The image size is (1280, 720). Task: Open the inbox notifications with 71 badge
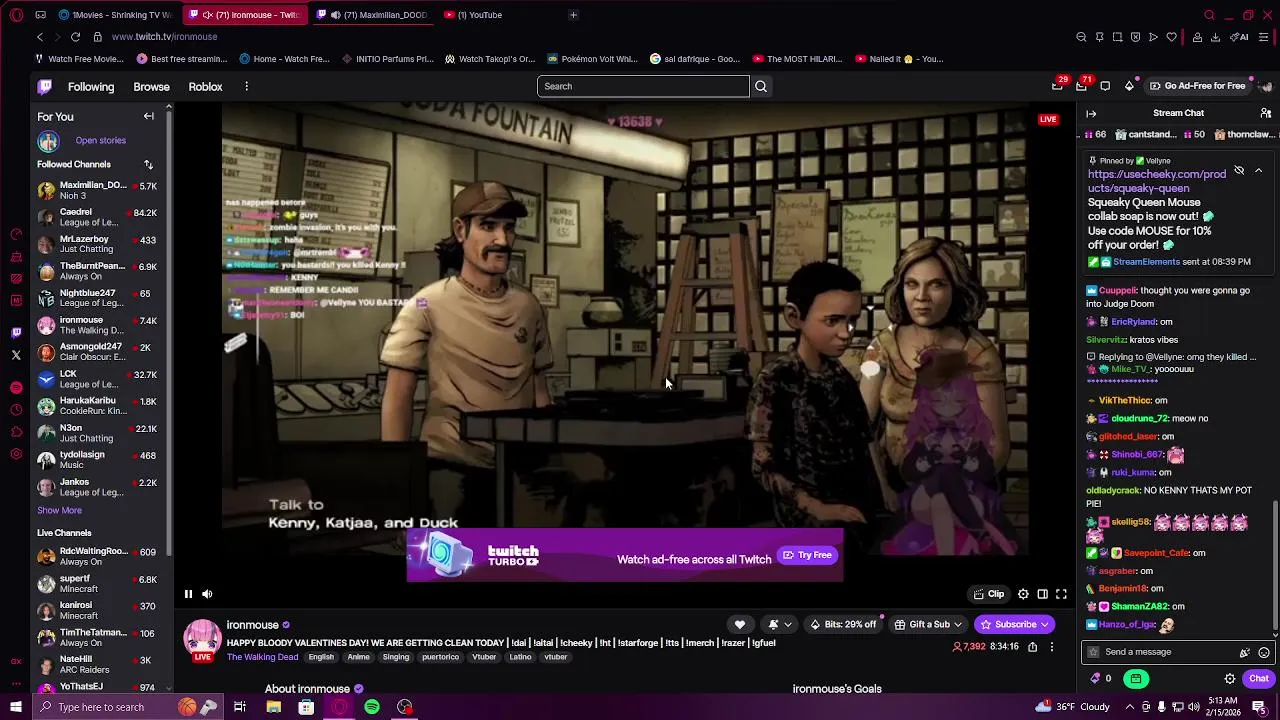pos(1081,86)
